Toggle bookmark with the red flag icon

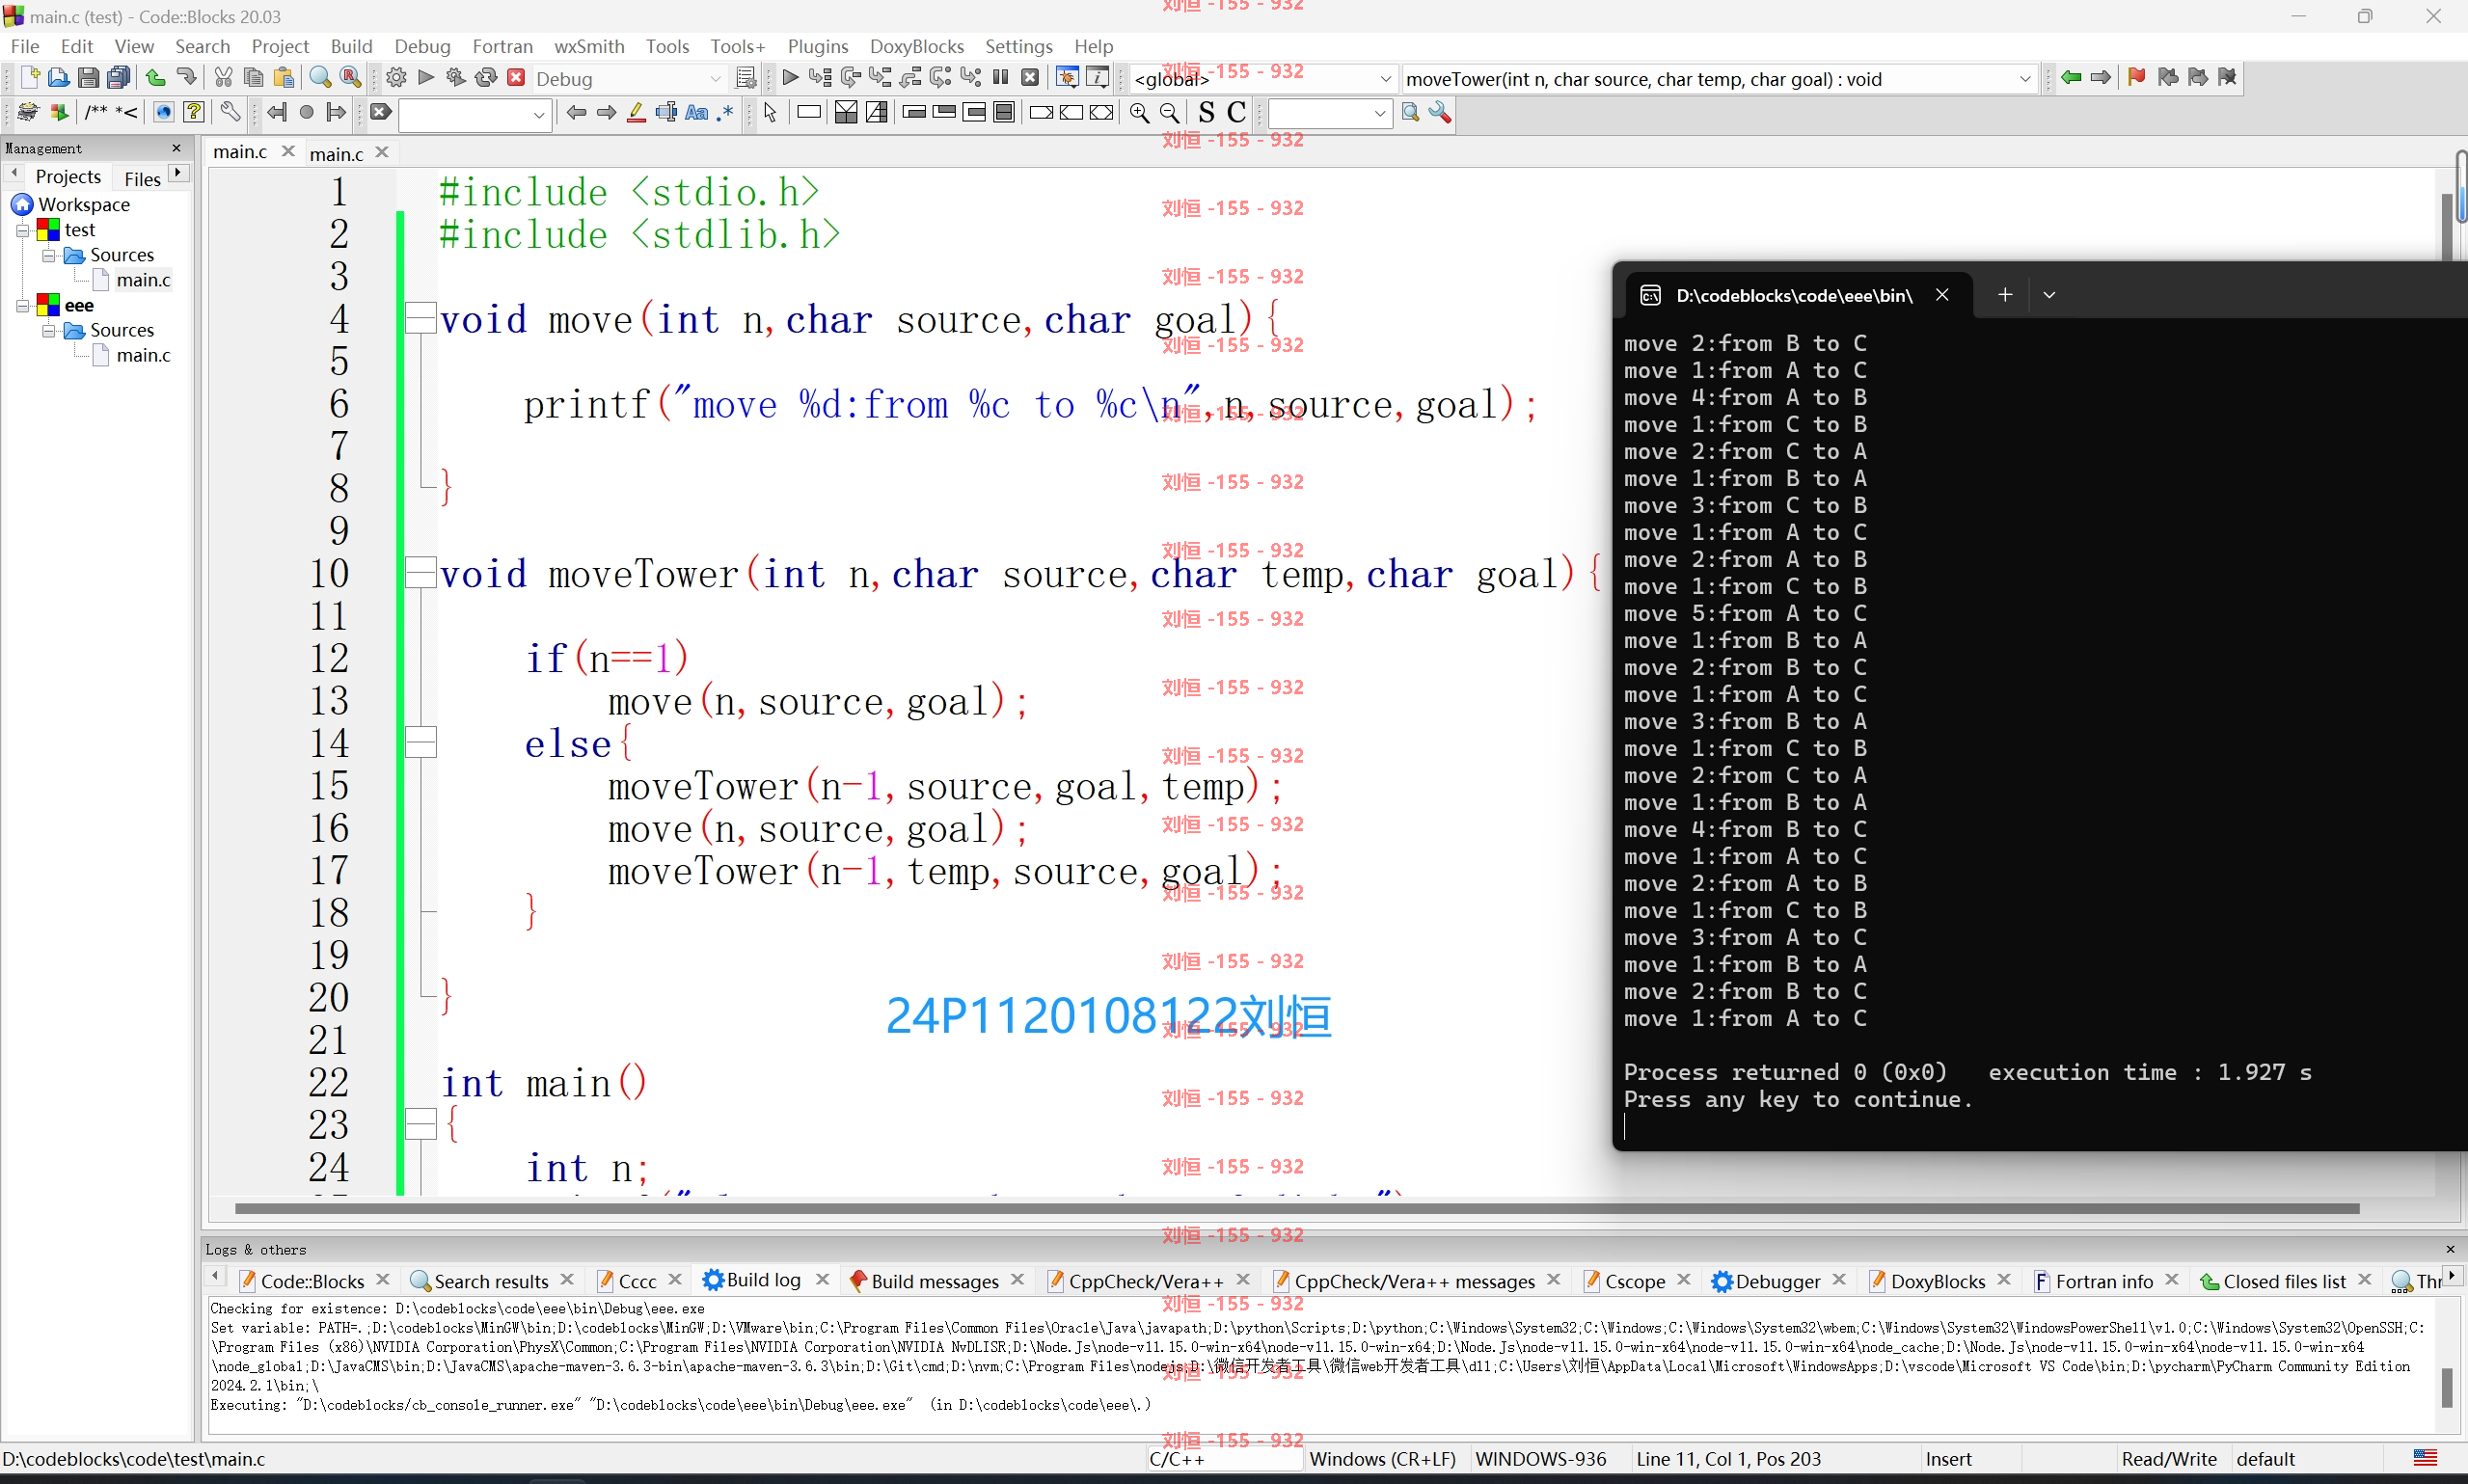[2137, 77]
